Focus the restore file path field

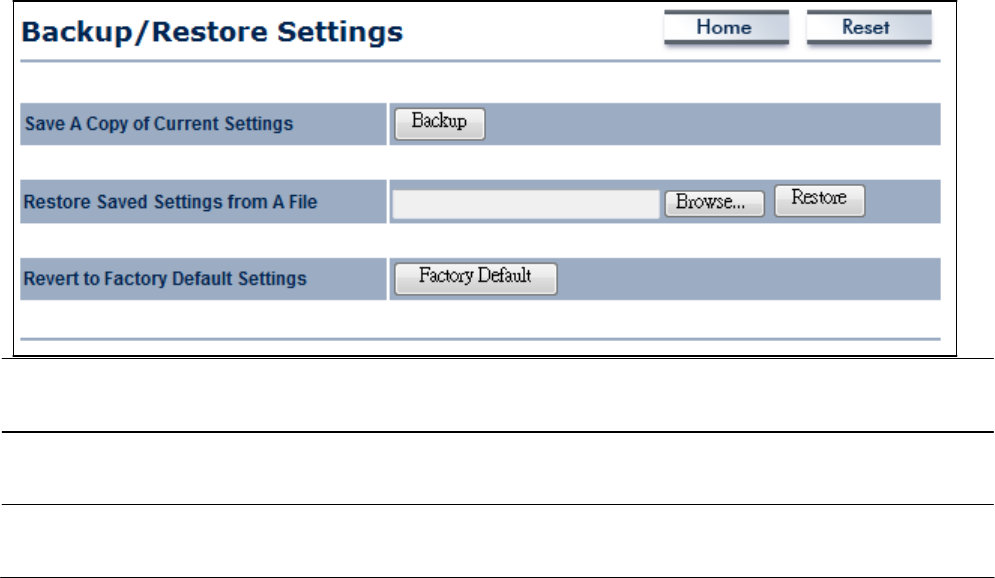click(526, 204)
